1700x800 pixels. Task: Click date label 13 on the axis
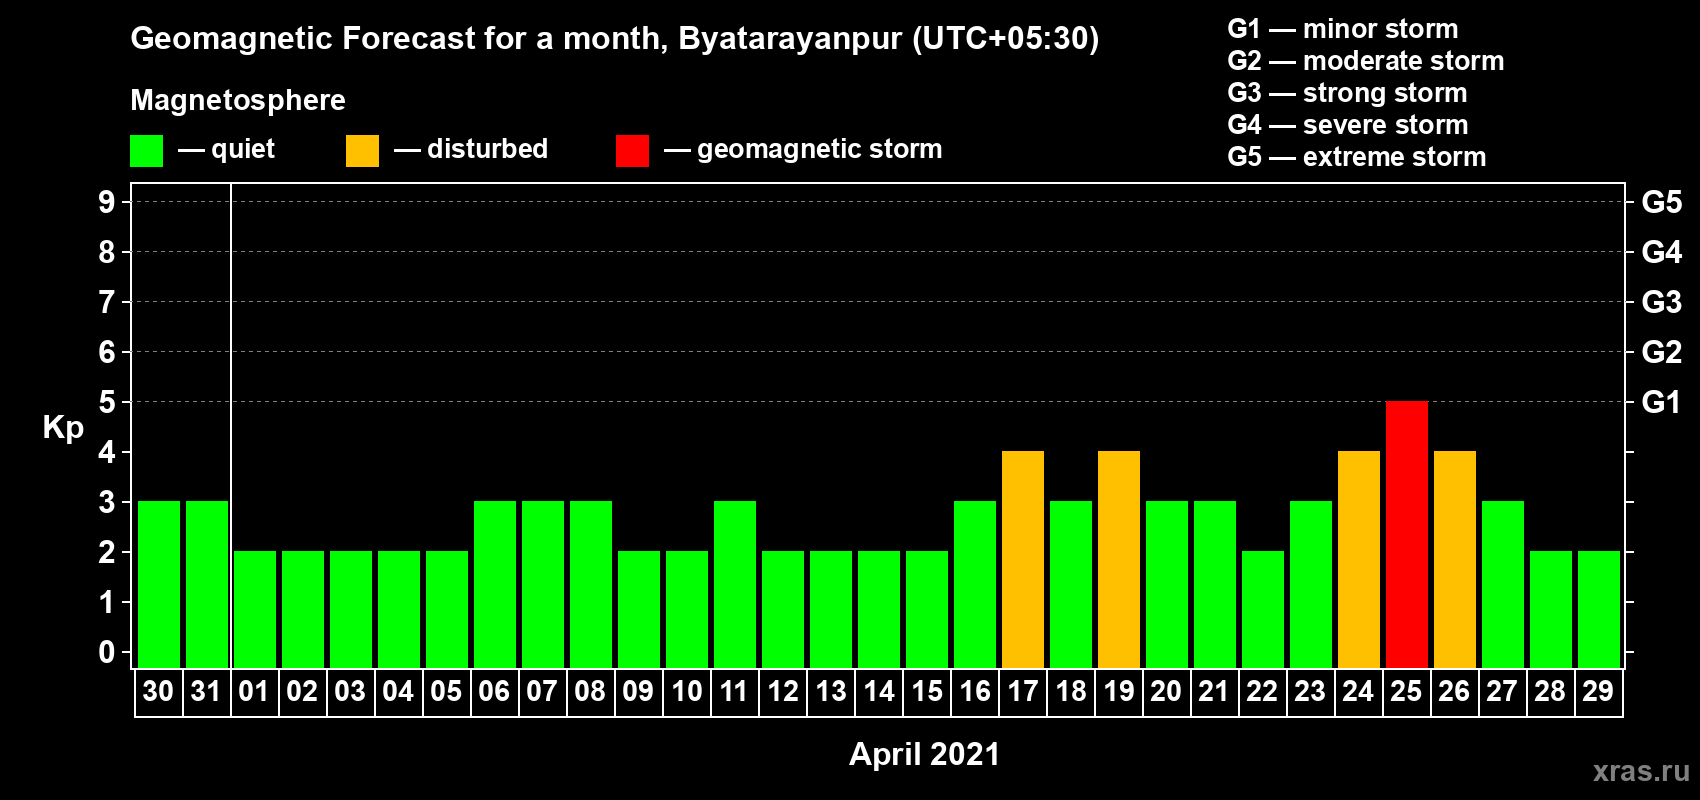point(830,691)
